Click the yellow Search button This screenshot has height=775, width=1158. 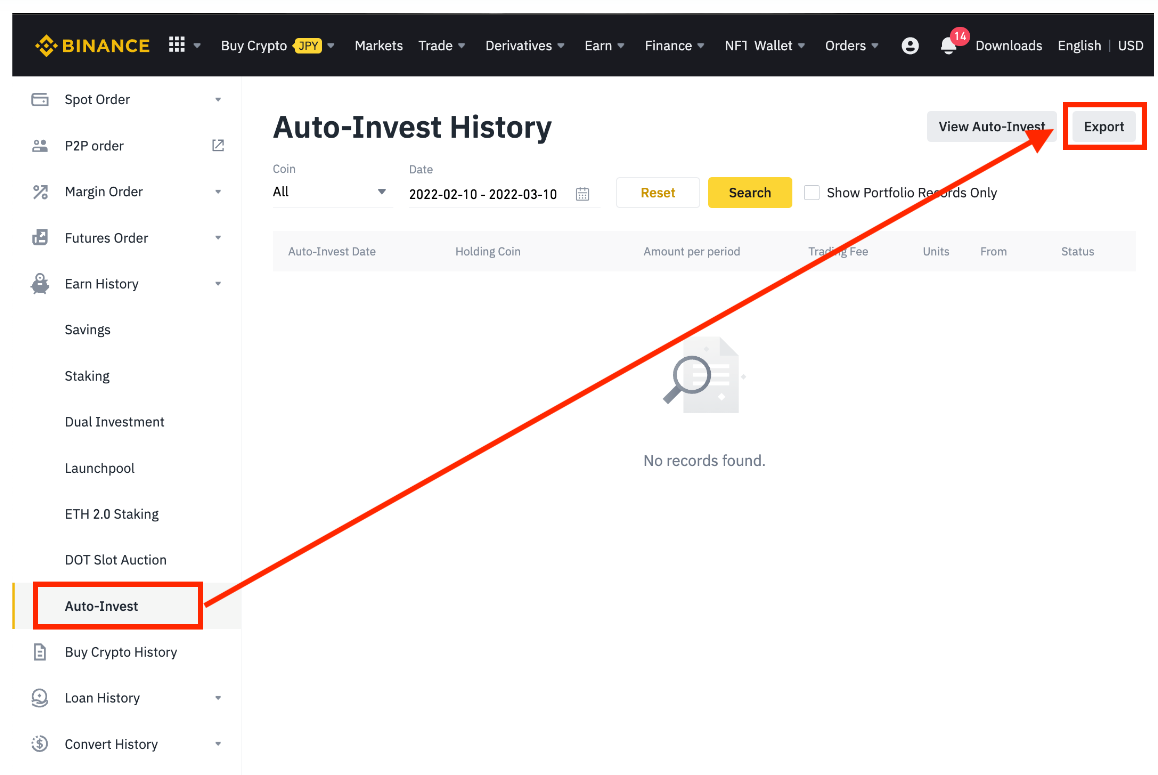tap(750, 193)
